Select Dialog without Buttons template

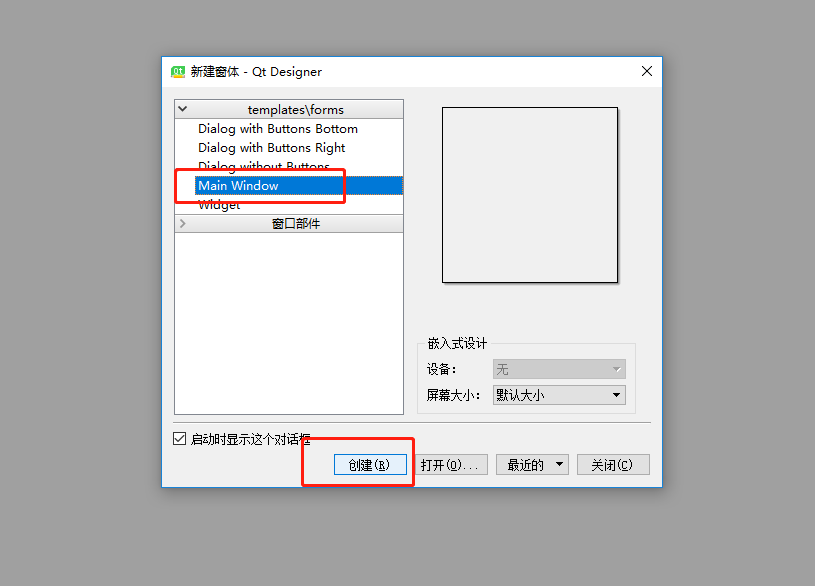click(x=264, y=166)
